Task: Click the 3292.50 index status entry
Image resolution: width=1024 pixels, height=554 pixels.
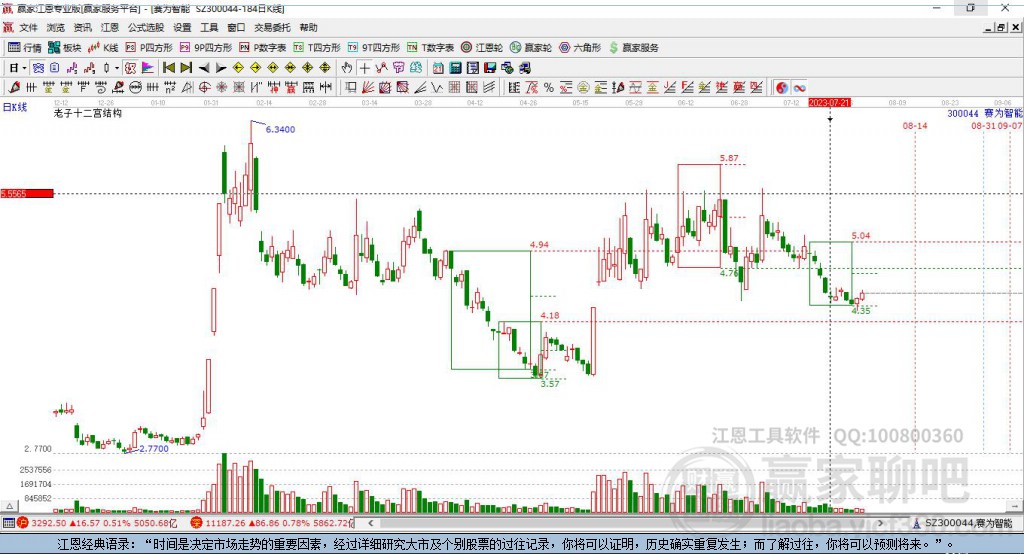Action: click(x=98, y=523)
